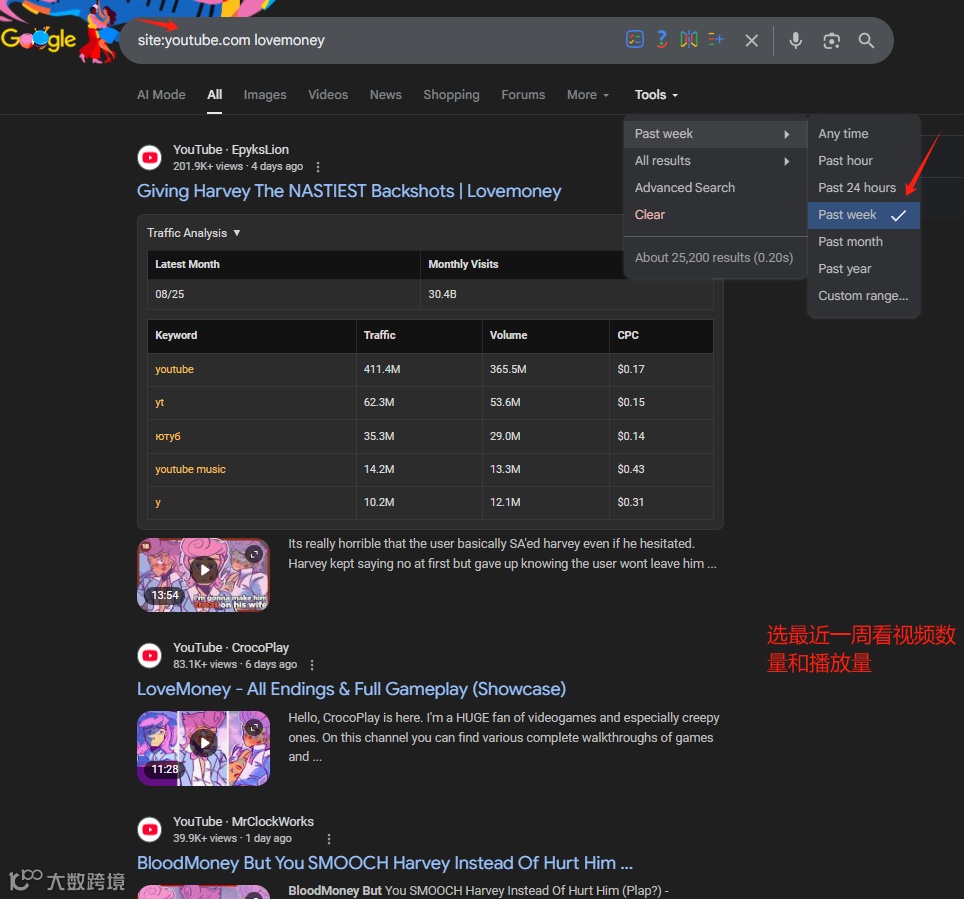
Task: Click YouTube favicon of EpyksLion result
Action: [x=149, y=157]
